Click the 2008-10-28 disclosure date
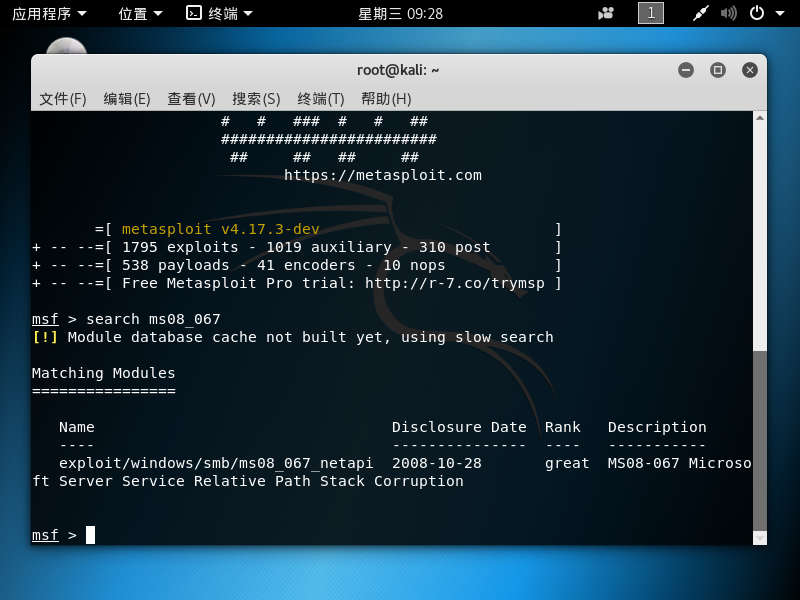Image resolution: width=800 pixels, height=600 pixels. [x=437, y=463]
